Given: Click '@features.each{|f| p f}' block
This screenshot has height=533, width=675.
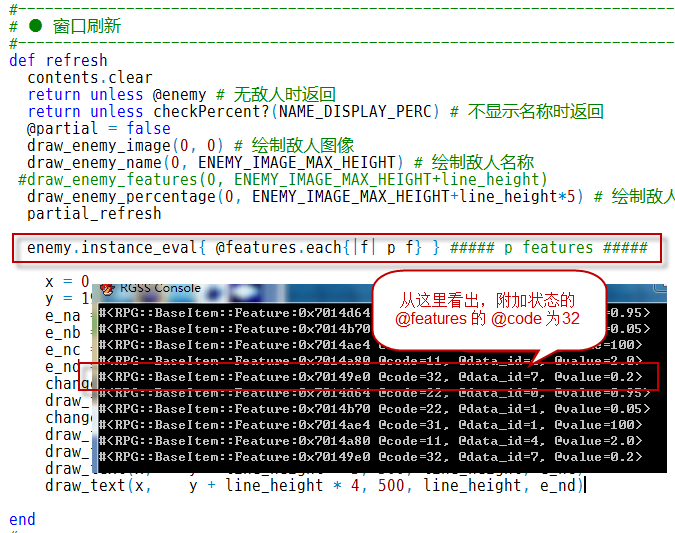Looking at the screenshot, I should 319,248.
